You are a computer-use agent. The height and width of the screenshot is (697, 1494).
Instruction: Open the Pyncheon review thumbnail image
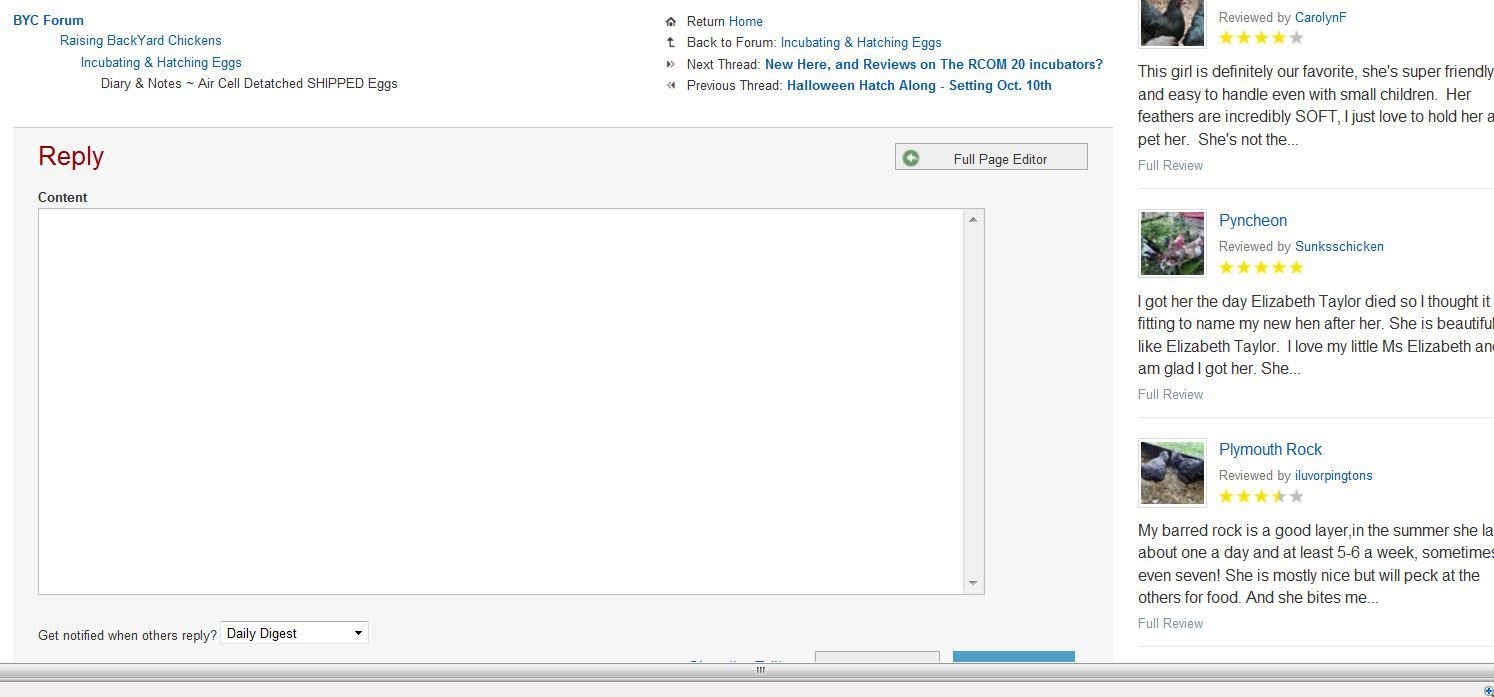pos(1172,243)
